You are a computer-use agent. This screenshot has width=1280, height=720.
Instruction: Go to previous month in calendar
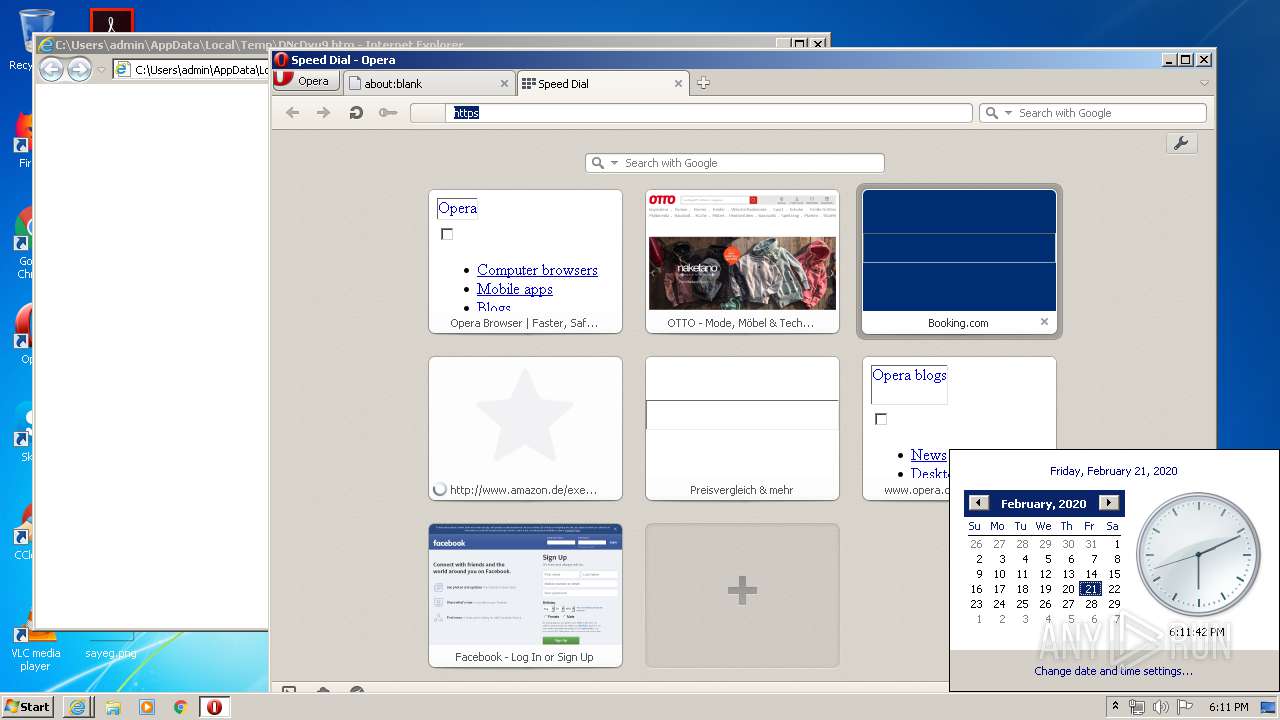click(x=979, y=503)
